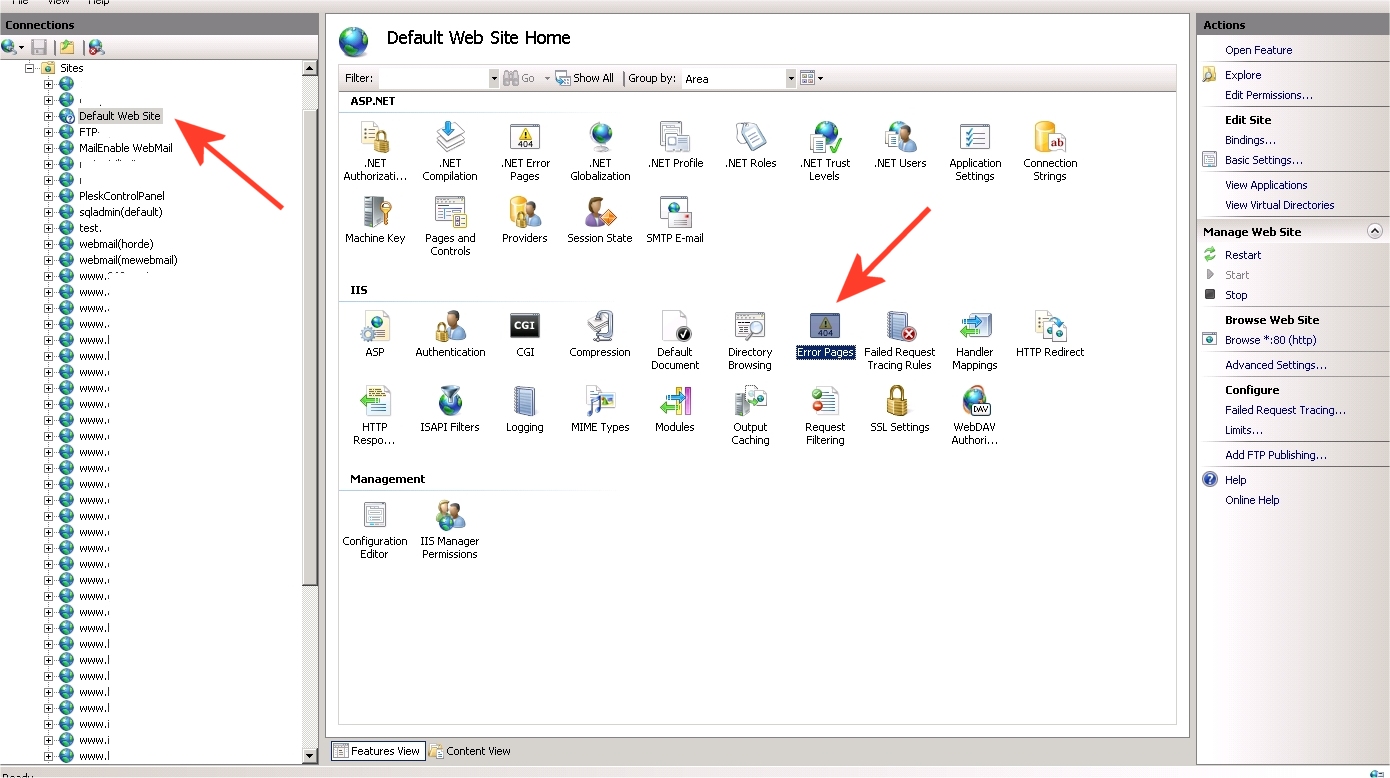Expand the sqladmin(default) node

pyautogui.click(x=48, y=212)
